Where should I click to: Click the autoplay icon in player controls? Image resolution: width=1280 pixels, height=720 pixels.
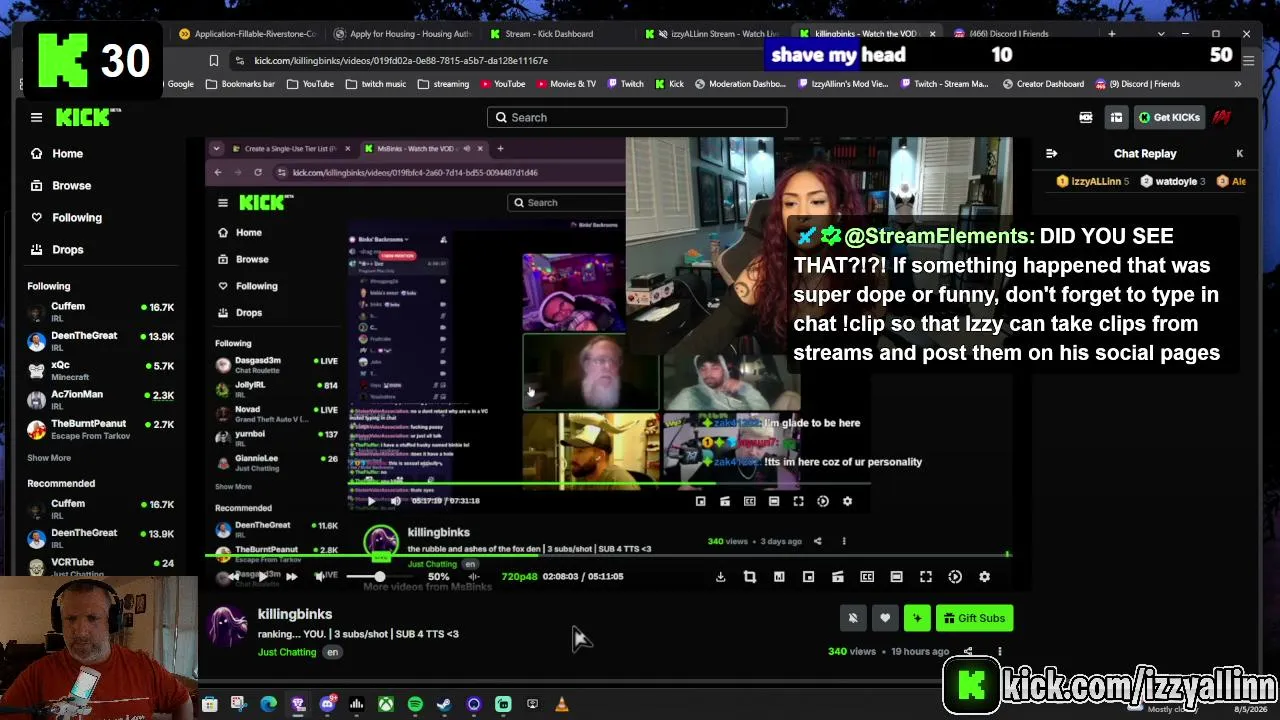(955, 577)
